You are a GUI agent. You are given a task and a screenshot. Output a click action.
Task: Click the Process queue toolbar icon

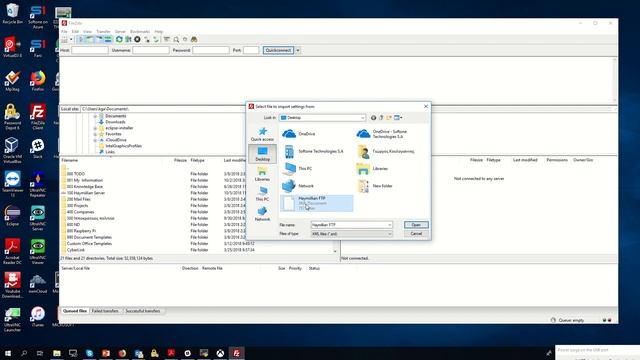(128, 40)
